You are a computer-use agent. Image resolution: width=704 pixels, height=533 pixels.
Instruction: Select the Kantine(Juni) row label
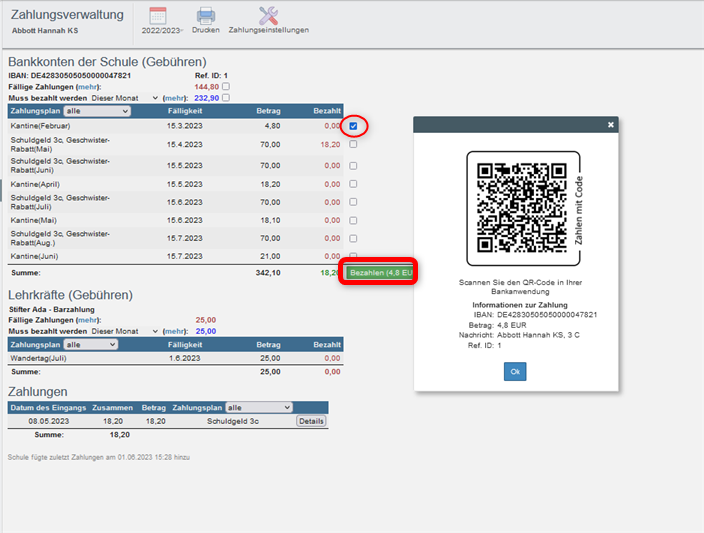(x=34, y=256)
